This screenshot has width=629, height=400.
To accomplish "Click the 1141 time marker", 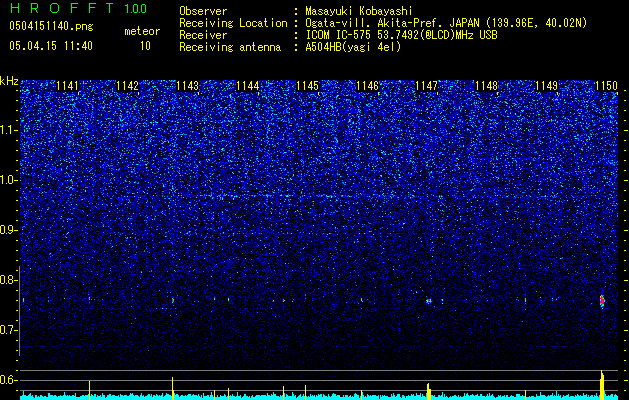I will click(67, 86).
